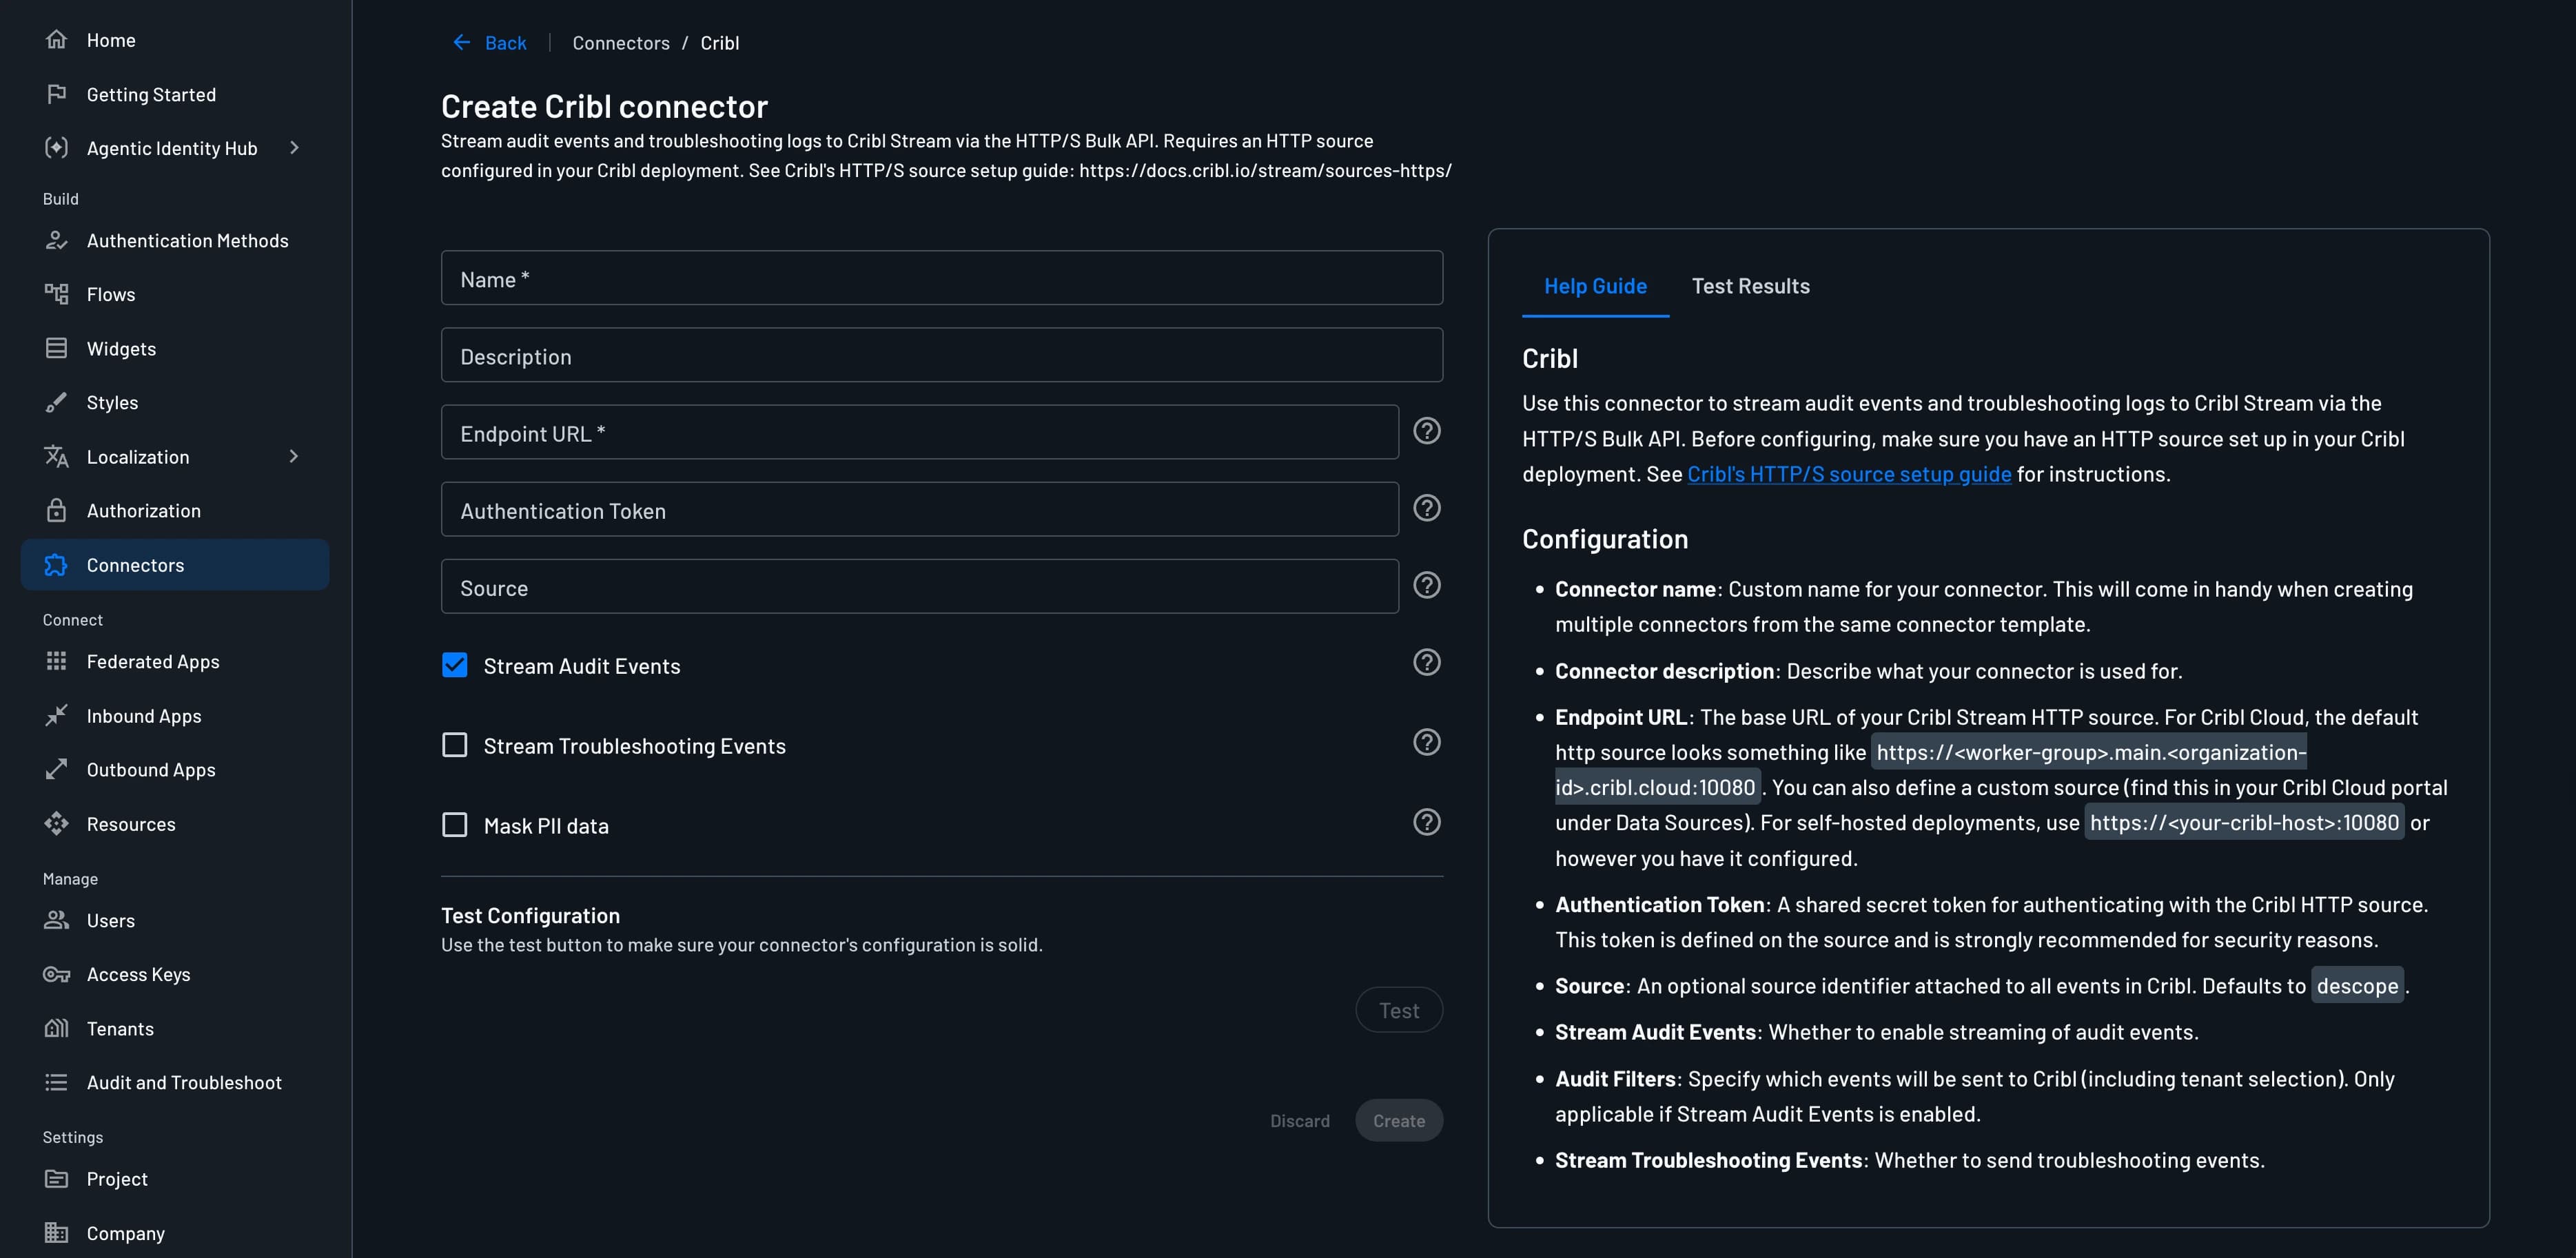Go to Federated Apps in the sidebar
This screenshot has height=1258, width=2576.
[x=175, y=661]
